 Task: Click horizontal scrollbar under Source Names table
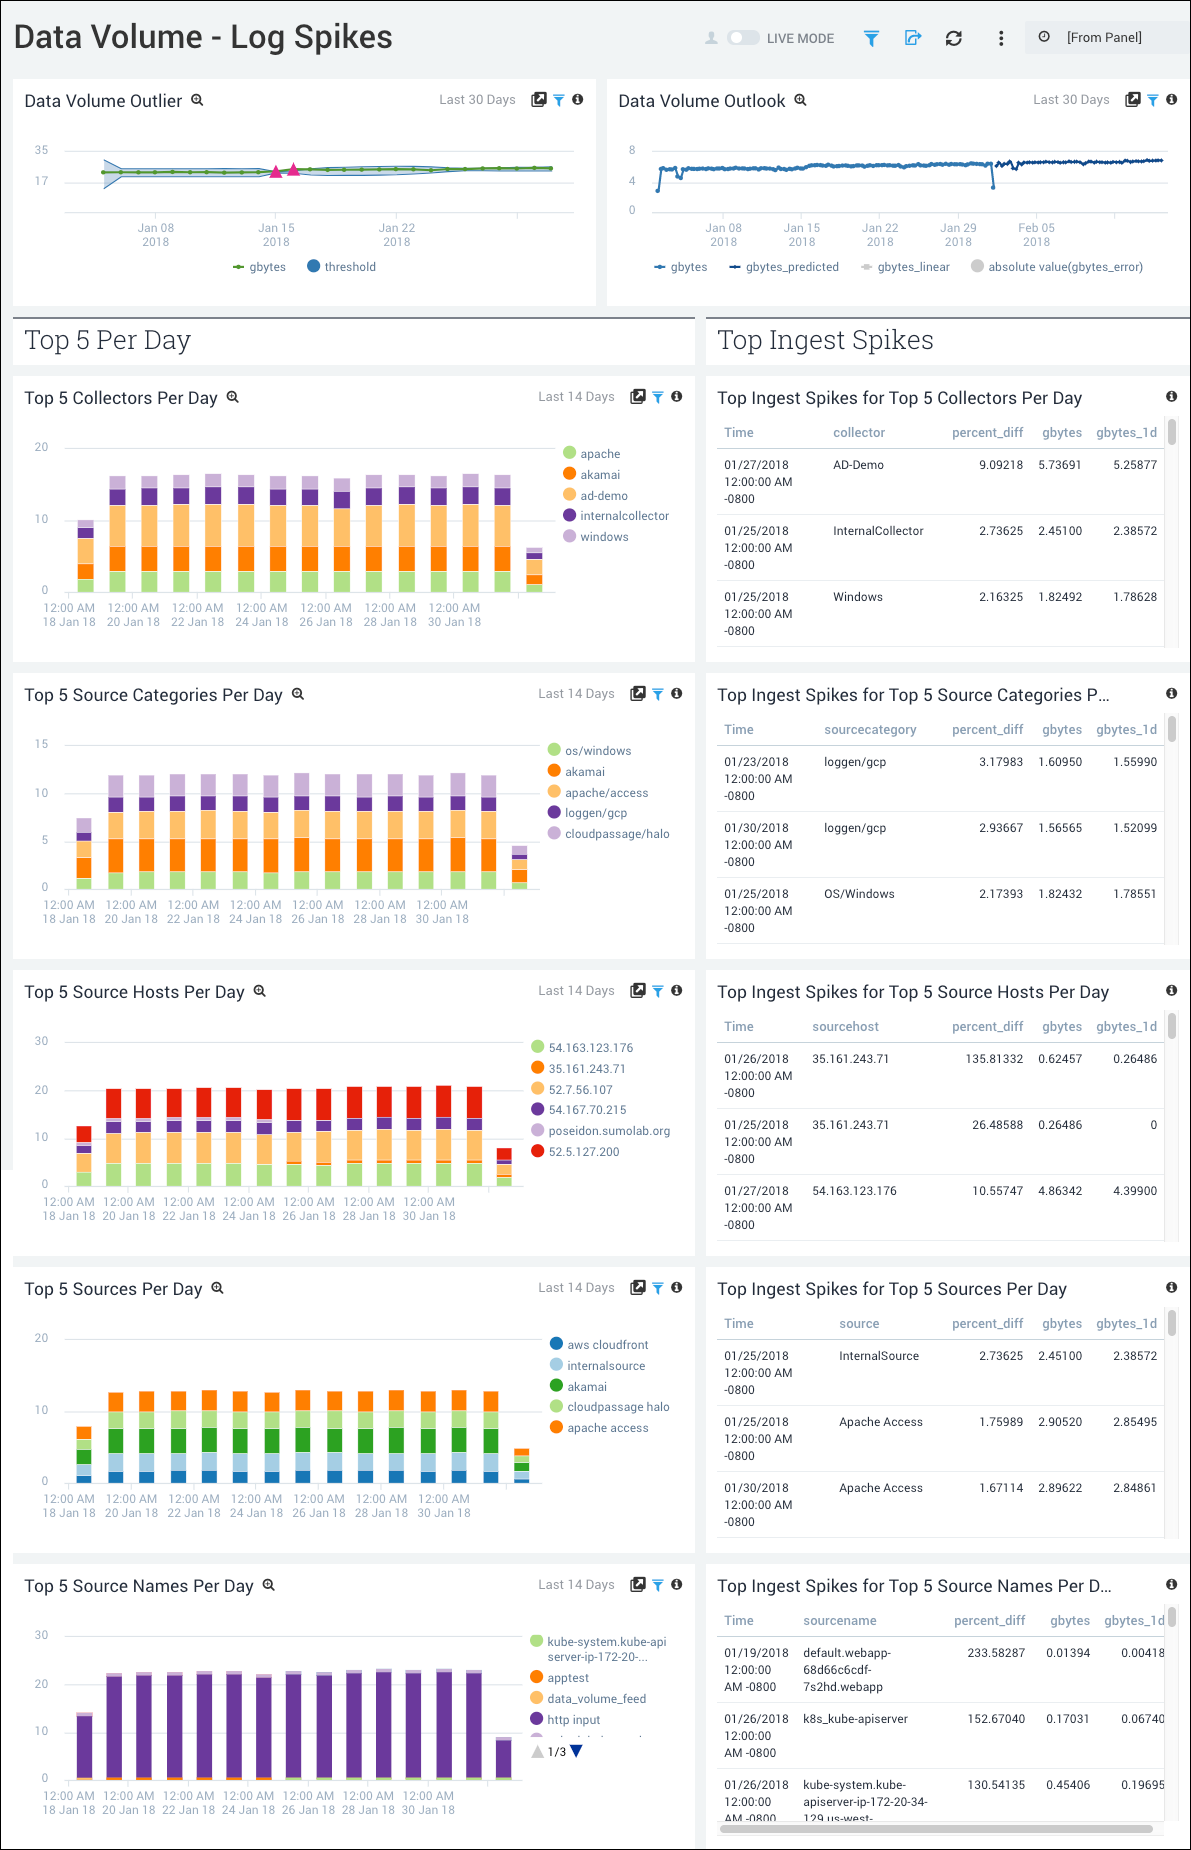coord(935,1829)
